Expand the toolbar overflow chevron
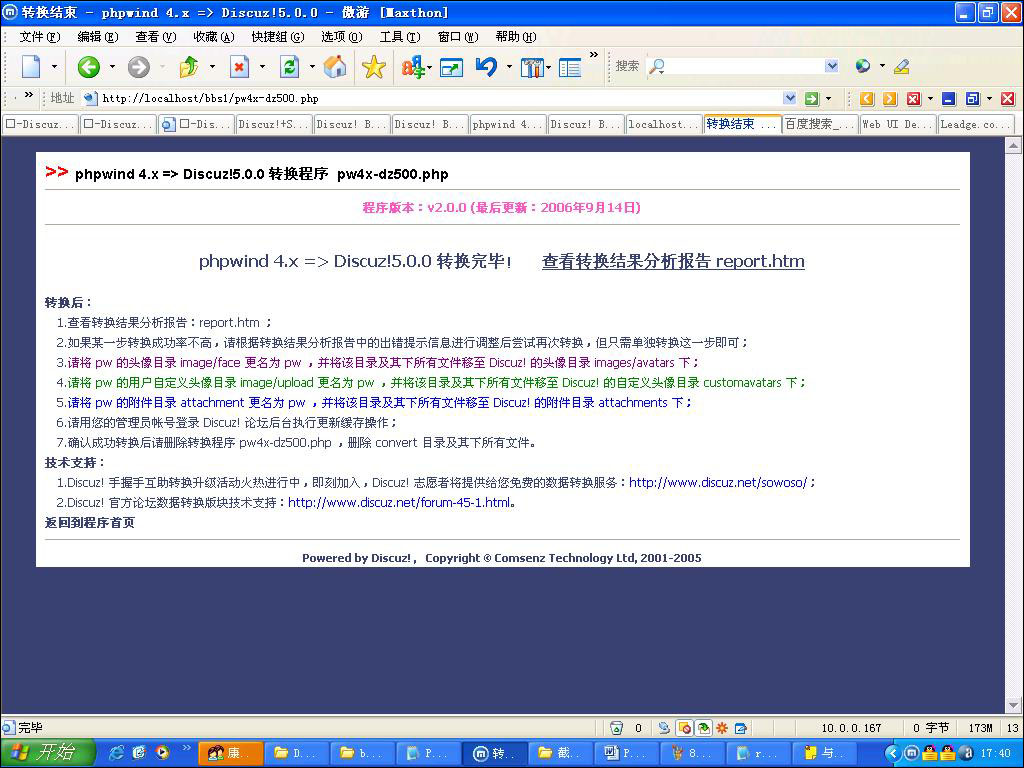The image size is (1024, 768). [x=594, y=56]
